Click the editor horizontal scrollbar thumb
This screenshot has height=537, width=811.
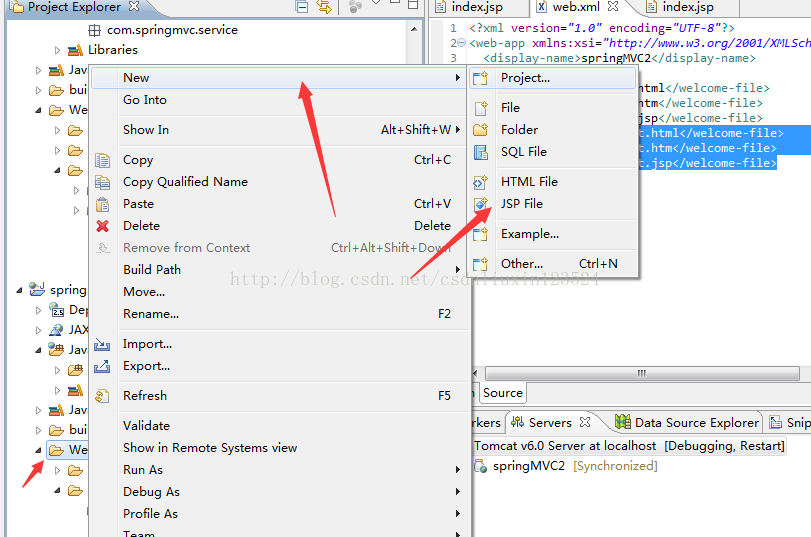click(x=642, y=373)
